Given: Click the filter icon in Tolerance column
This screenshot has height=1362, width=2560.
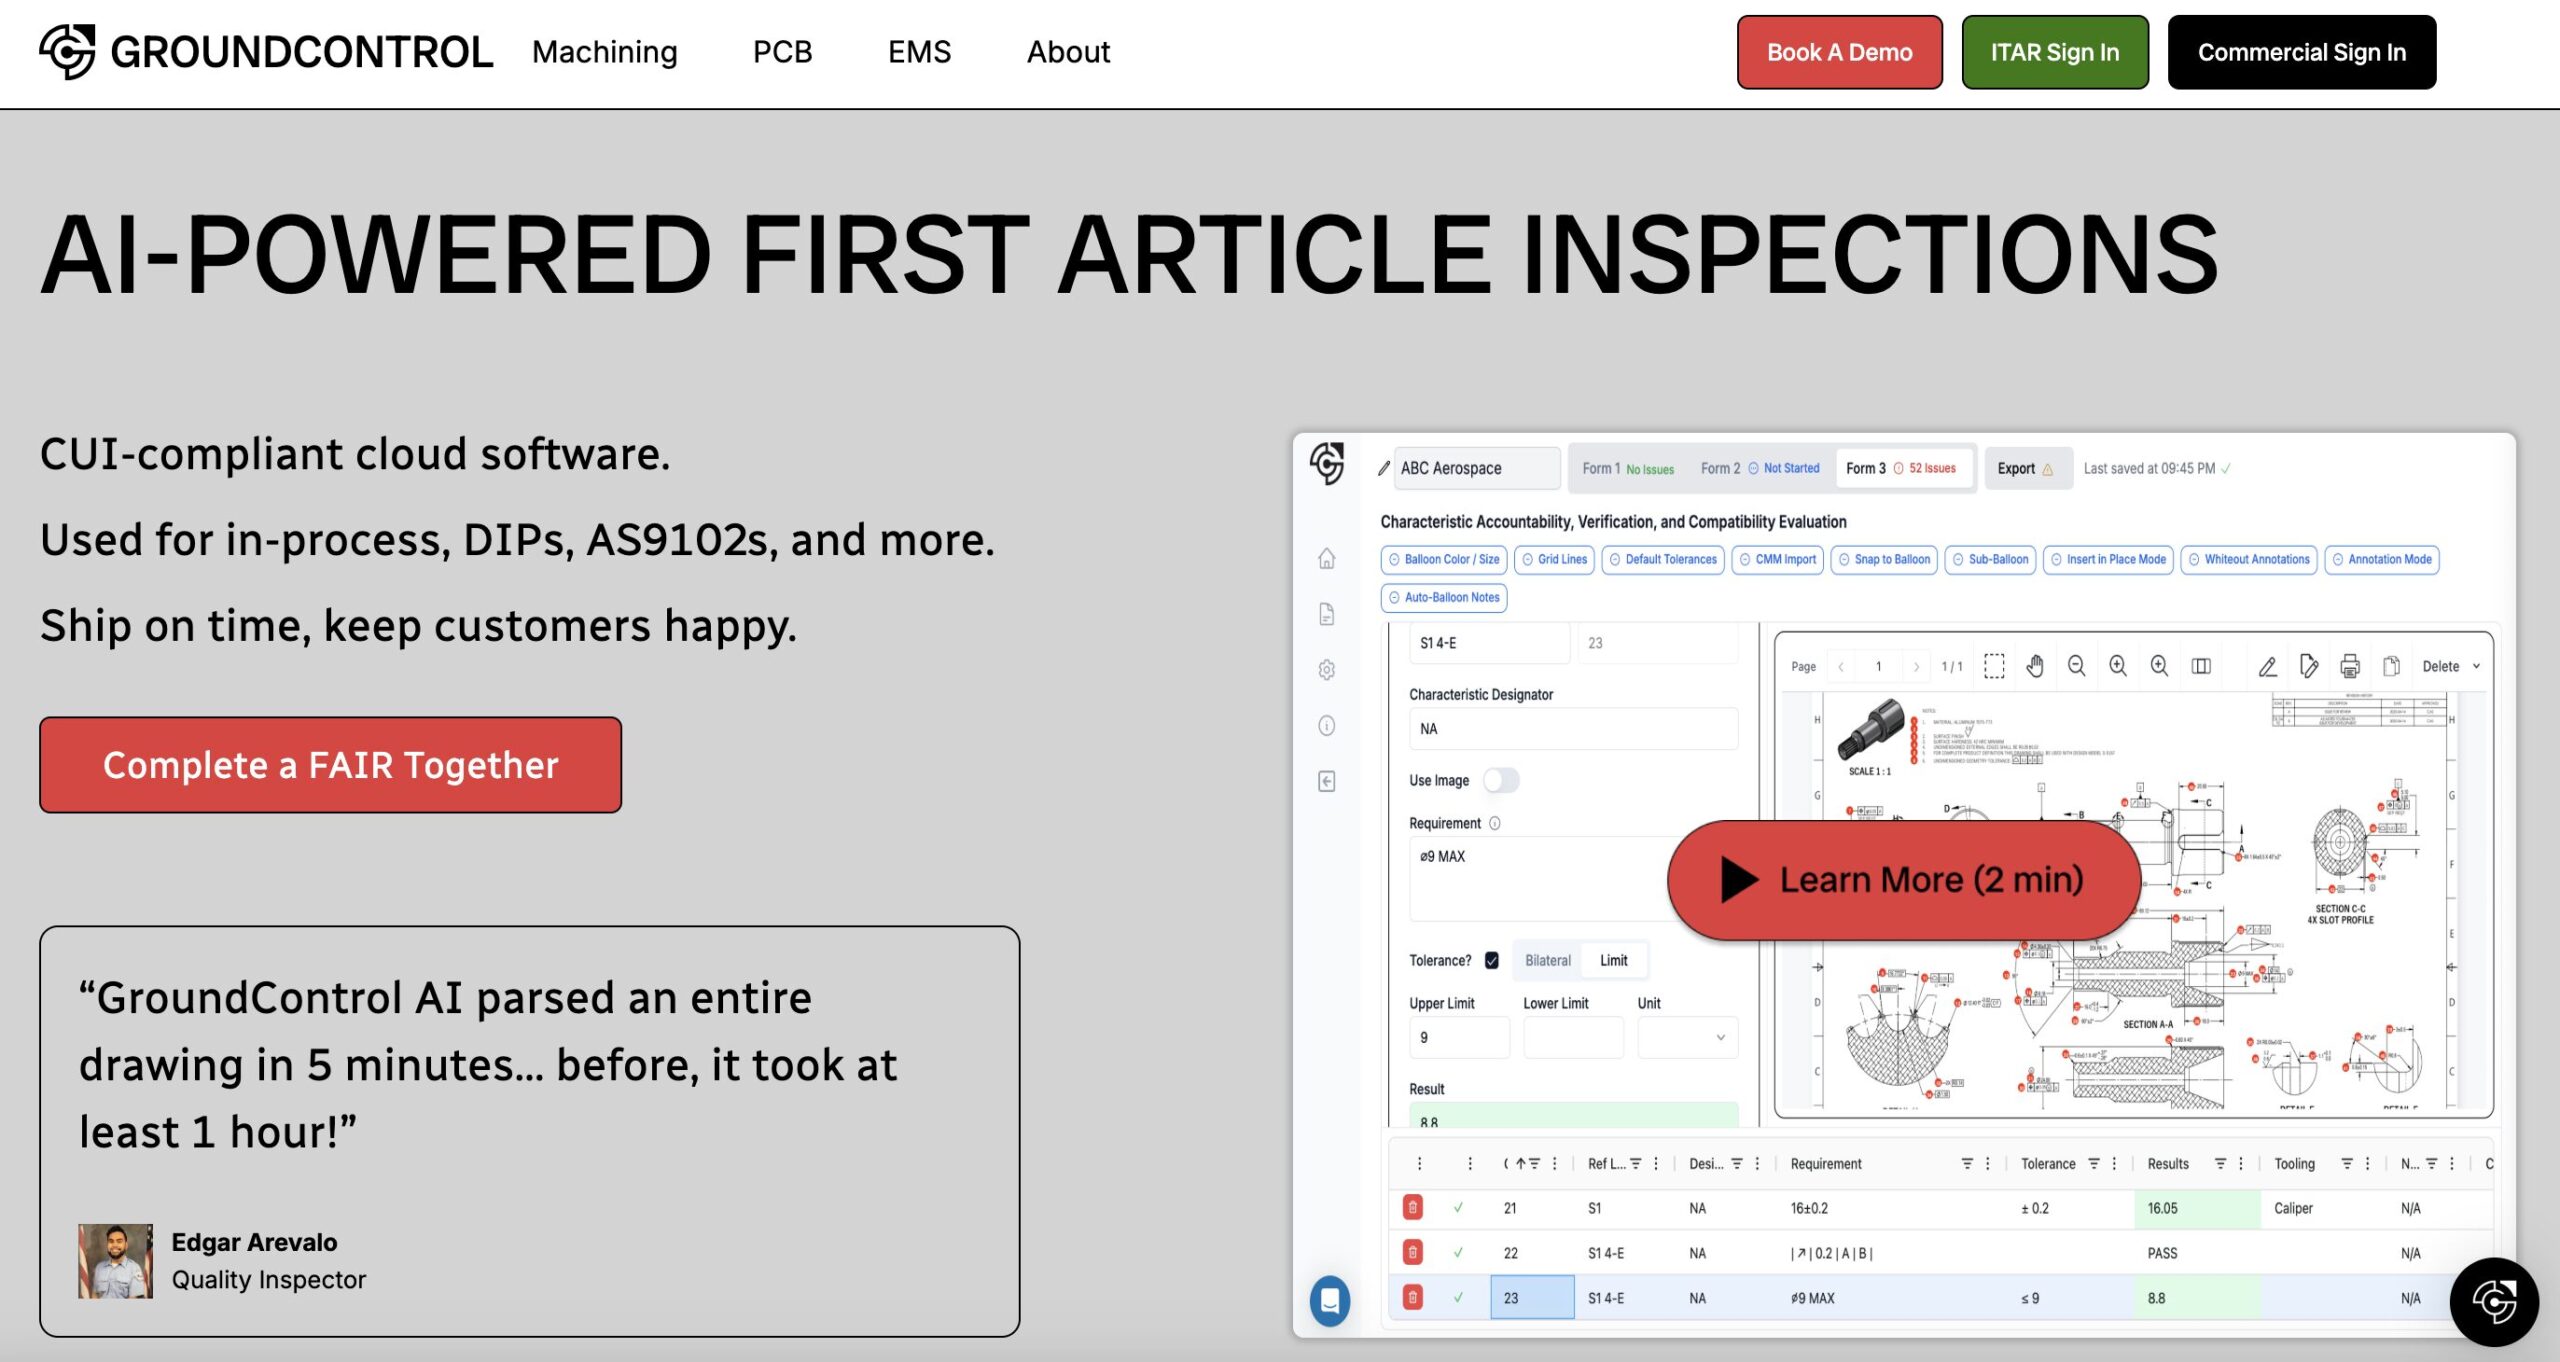Looking at the screenshot, I should pos(2094,1164).
